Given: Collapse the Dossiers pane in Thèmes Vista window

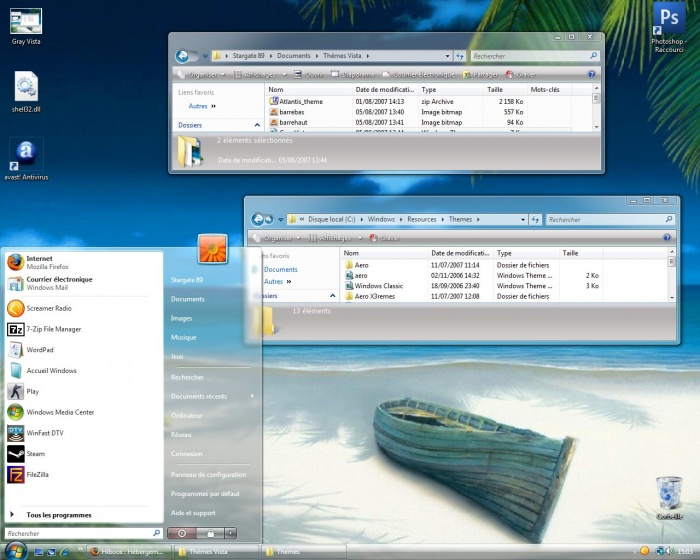Looking at the screenshot, I should [x=257, y=126].
